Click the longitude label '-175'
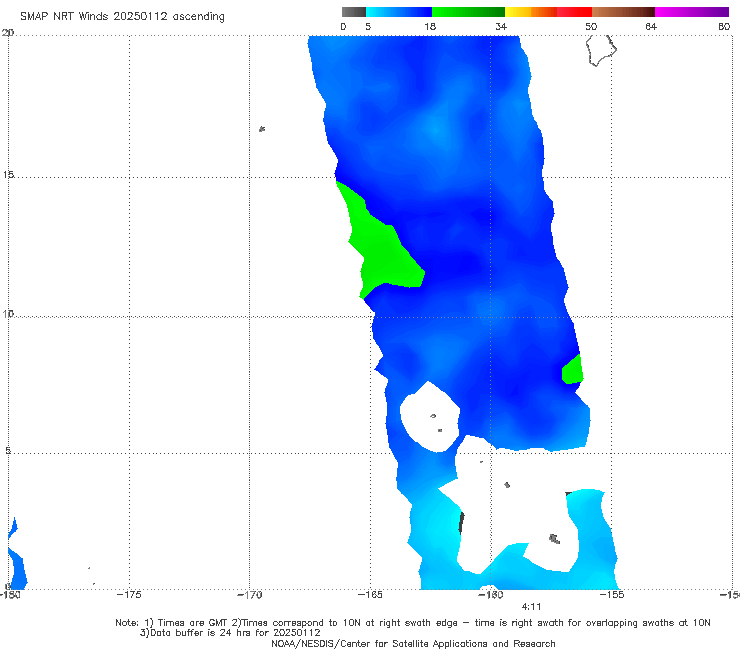 coord(129,595)
